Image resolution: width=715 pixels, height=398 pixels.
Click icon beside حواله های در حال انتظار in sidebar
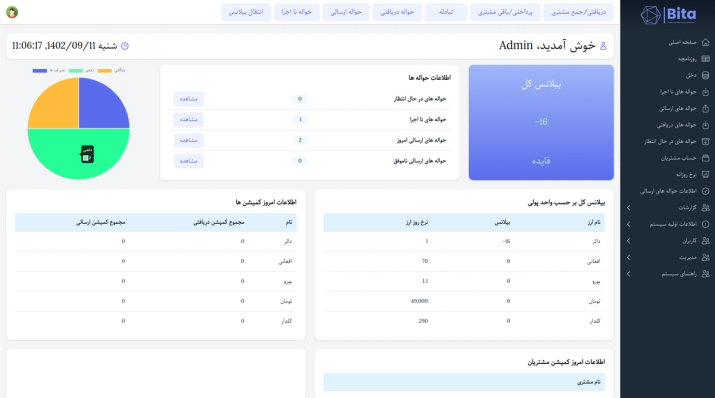705,141
